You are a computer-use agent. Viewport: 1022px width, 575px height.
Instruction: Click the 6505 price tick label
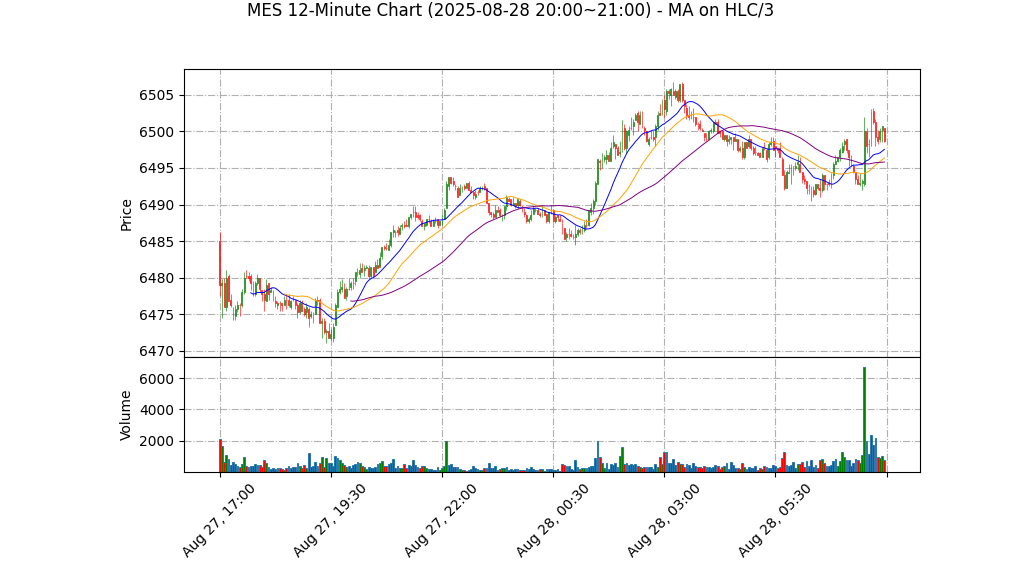156,96
